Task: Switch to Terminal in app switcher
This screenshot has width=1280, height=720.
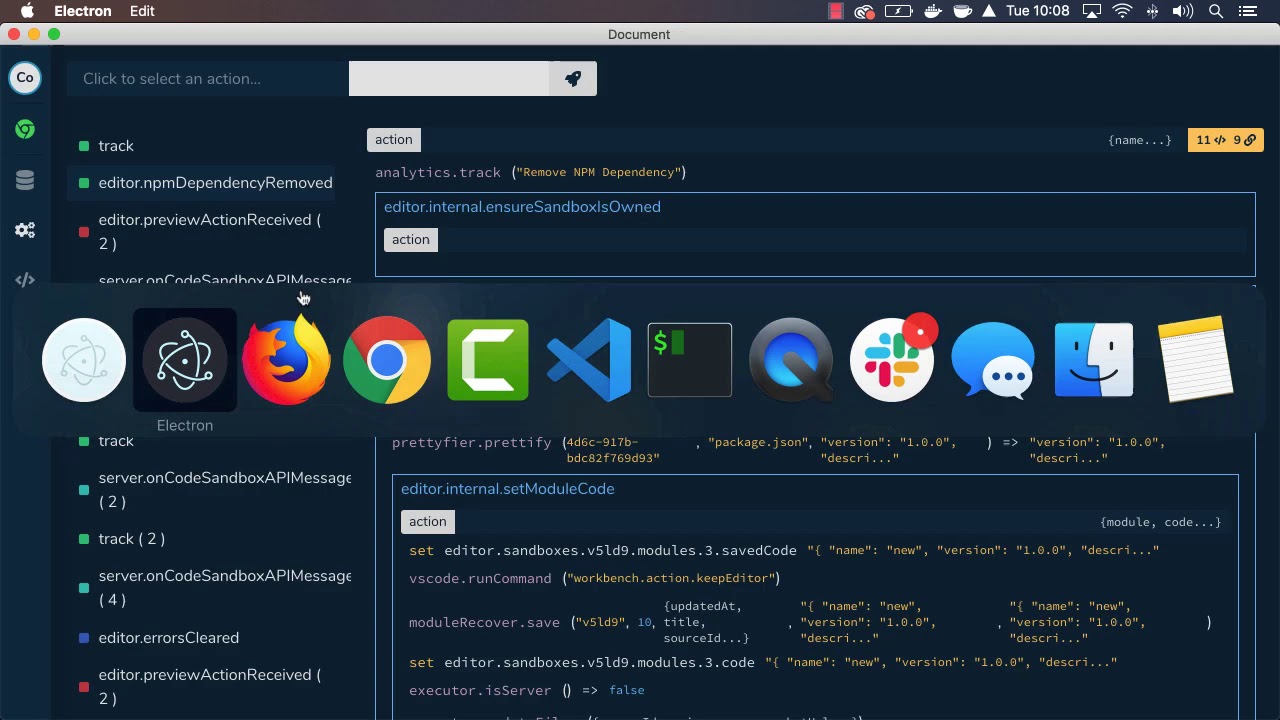Action: pos(690,360)
